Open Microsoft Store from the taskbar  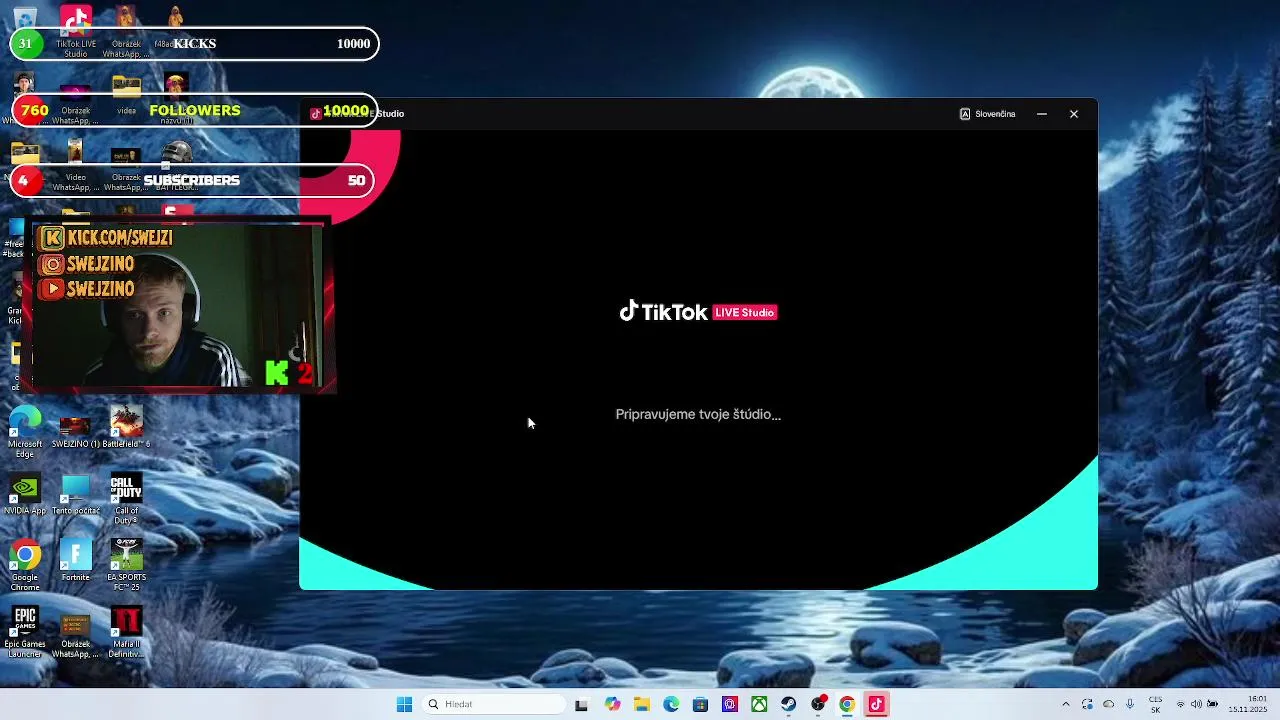pyautogui.click(x=700, y=704)
